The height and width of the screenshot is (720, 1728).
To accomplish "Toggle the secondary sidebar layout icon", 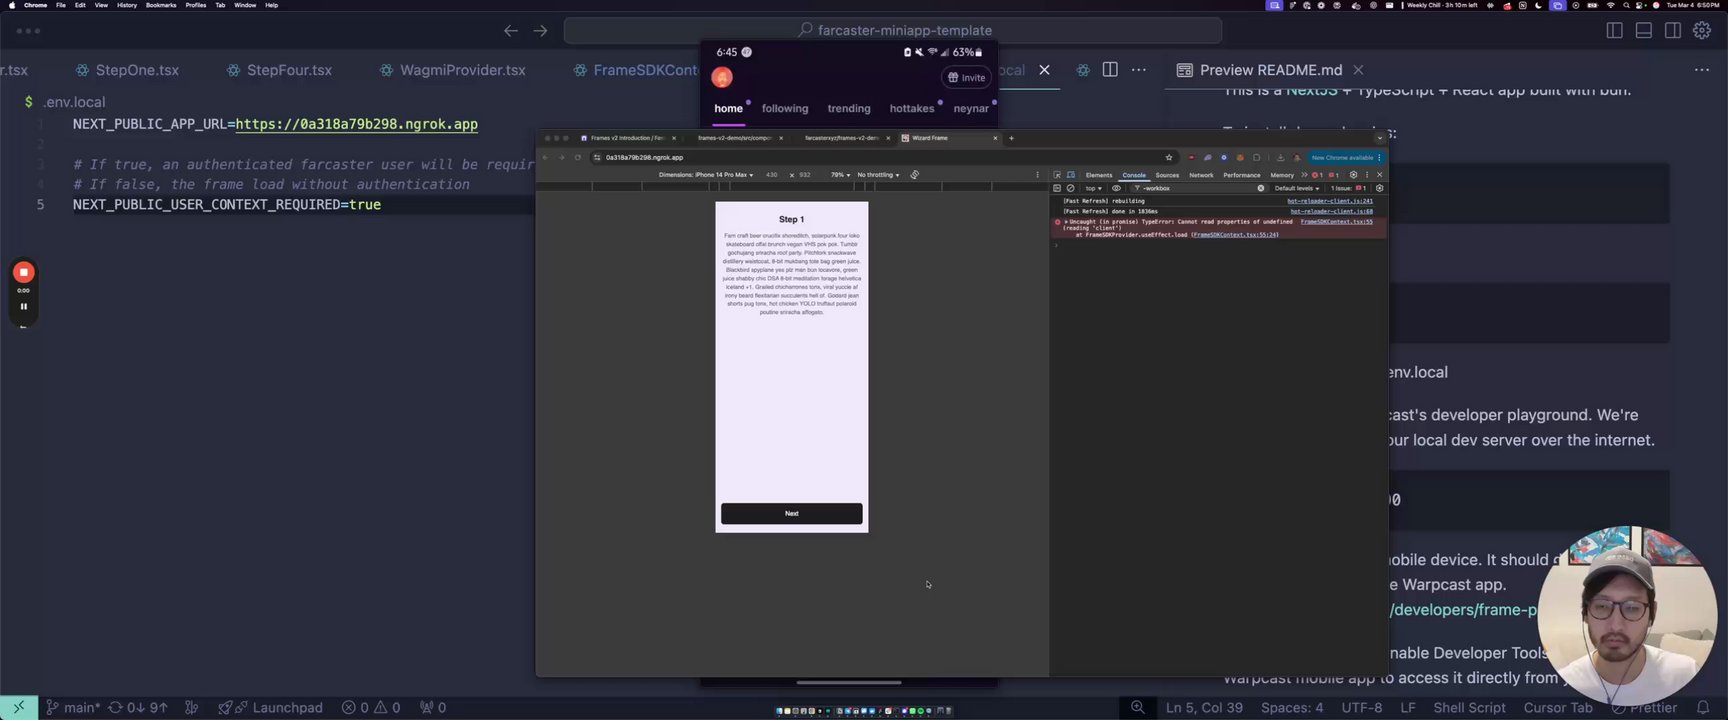I will (x=1672, y=31).
